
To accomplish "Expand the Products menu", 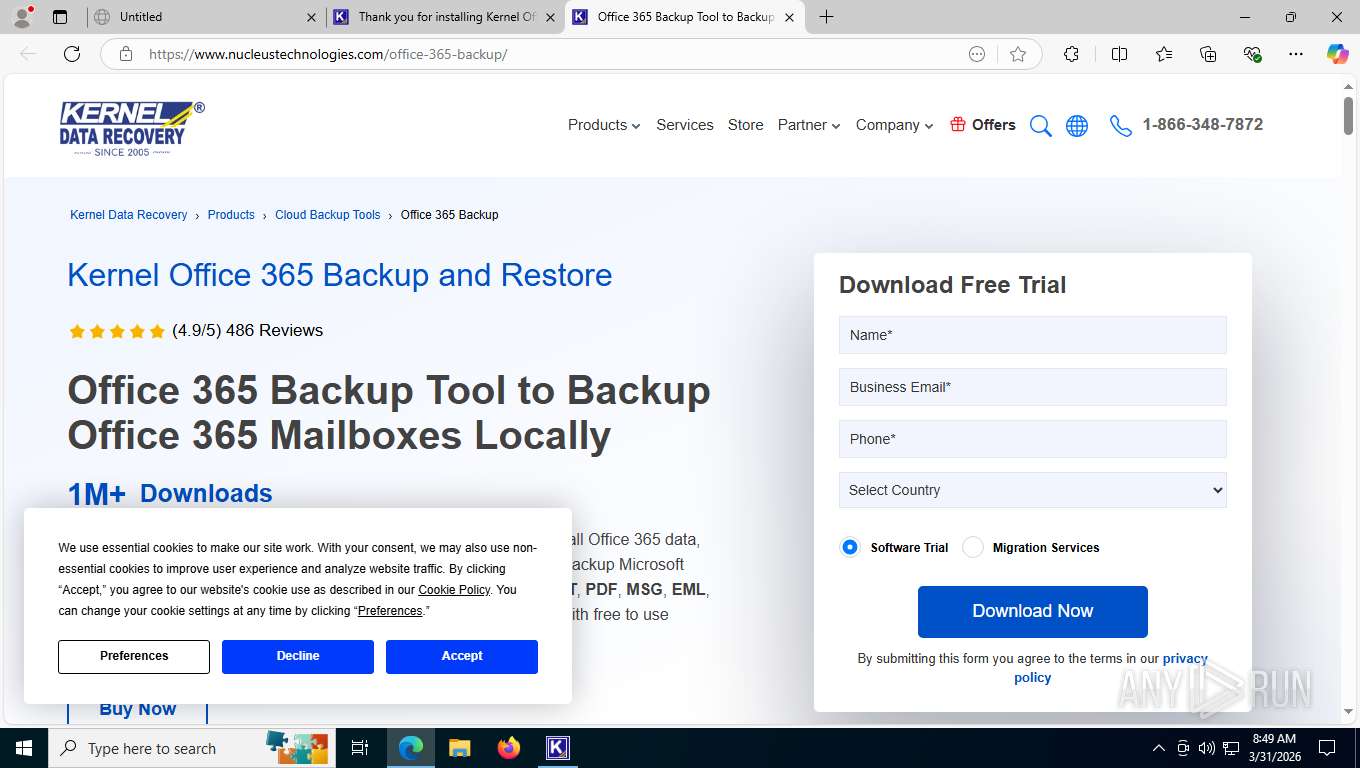I will 604,125.
